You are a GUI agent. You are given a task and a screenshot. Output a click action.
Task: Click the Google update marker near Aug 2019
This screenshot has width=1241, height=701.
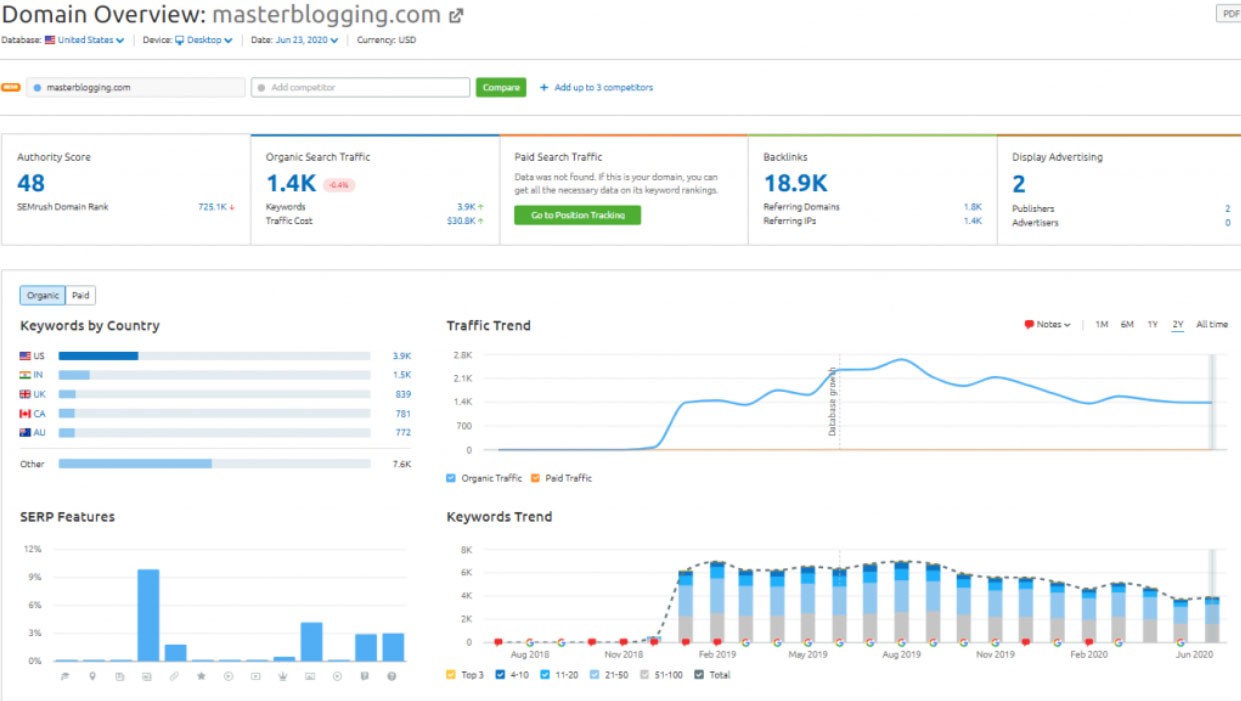tap(901, 643)
